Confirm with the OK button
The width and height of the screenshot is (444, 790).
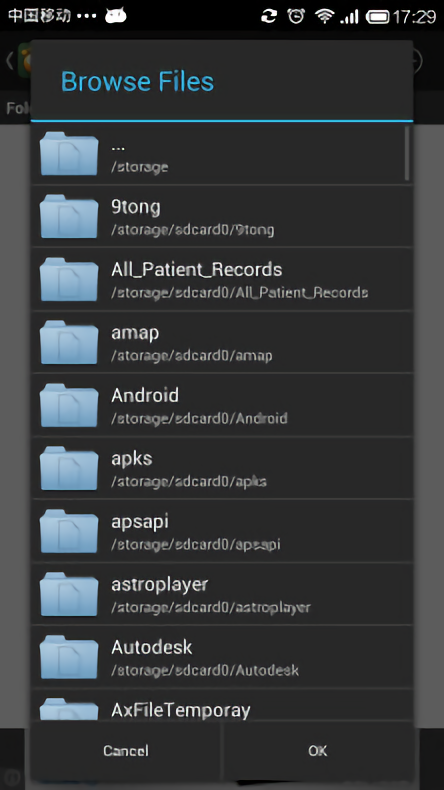pyautogui.click(x=318, y=751)
